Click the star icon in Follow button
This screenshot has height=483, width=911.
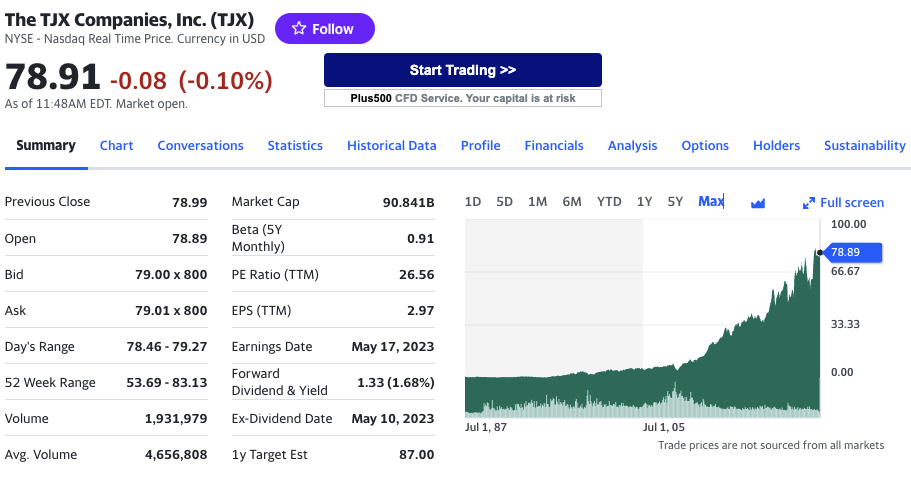(299, 28)
